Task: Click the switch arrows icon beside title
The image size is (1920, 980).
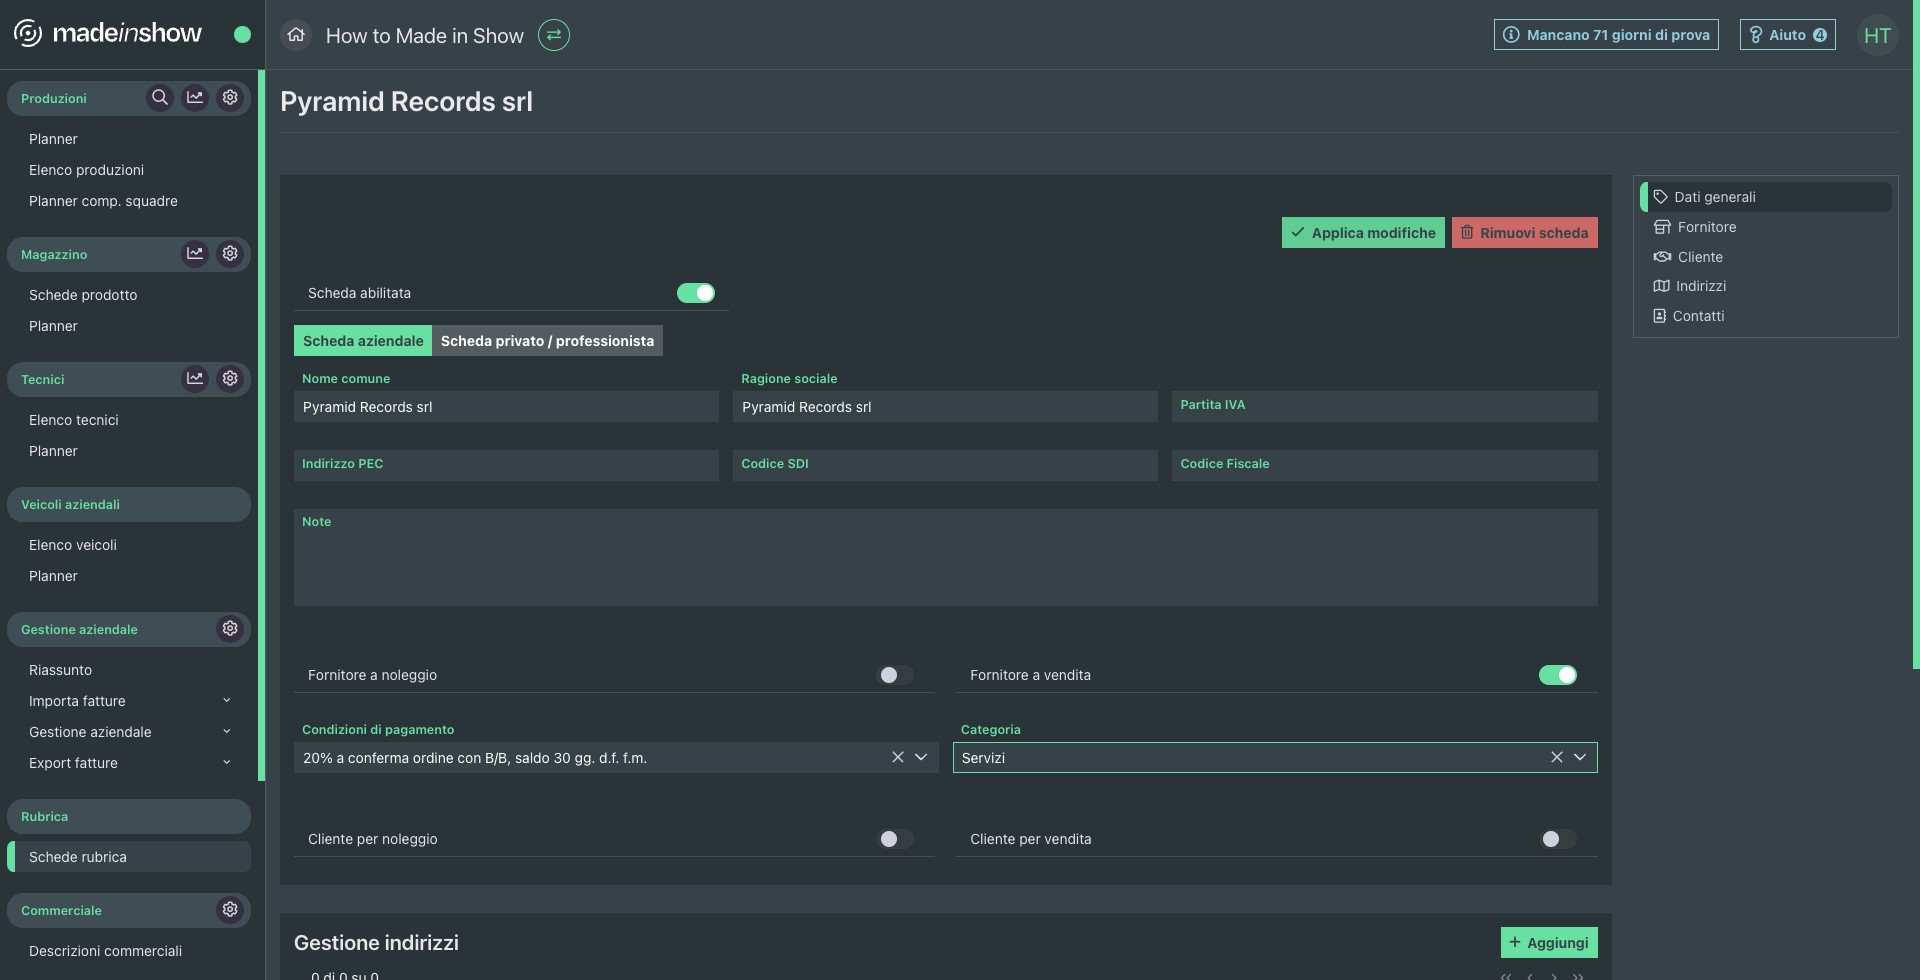Action: point(554,35)
